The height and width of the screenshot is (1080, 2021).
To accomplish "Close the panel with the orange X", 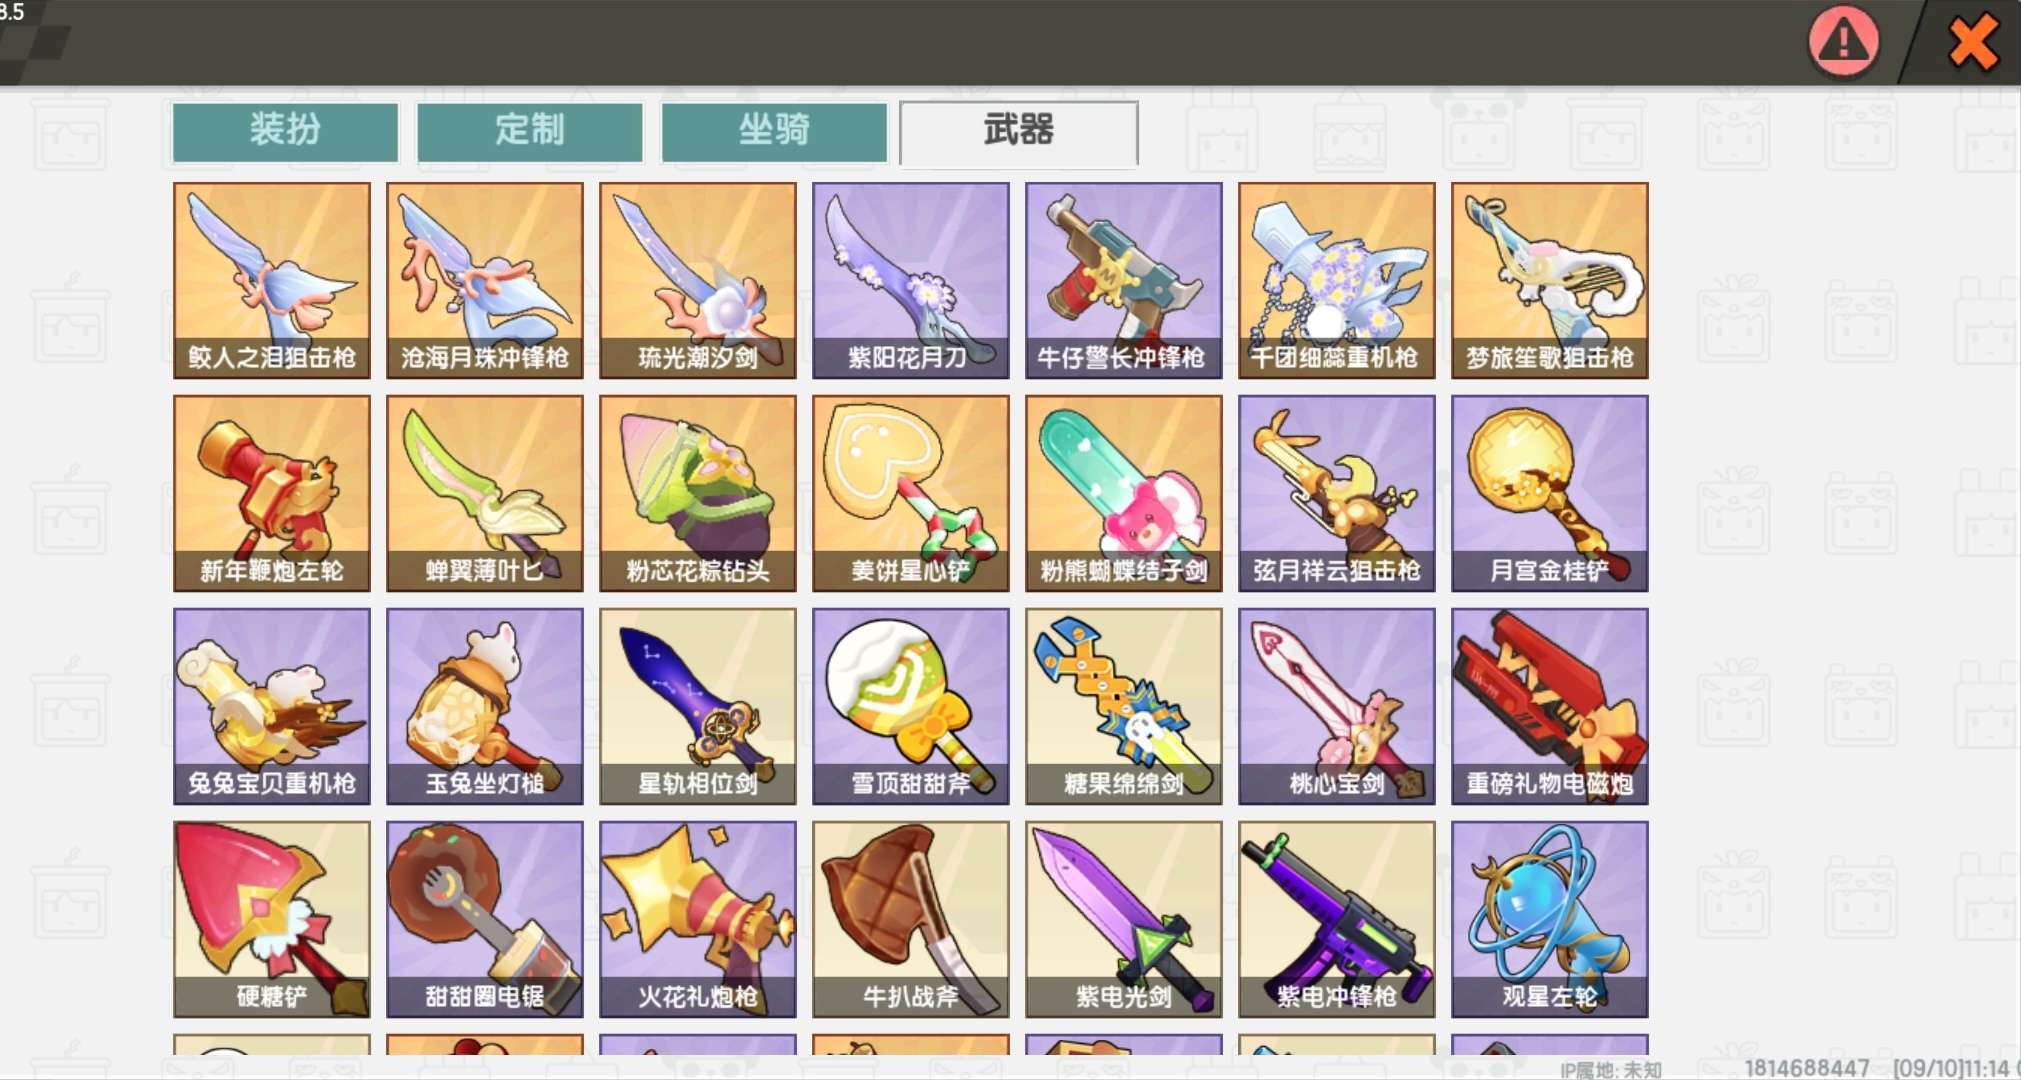I will [1973, 43].
